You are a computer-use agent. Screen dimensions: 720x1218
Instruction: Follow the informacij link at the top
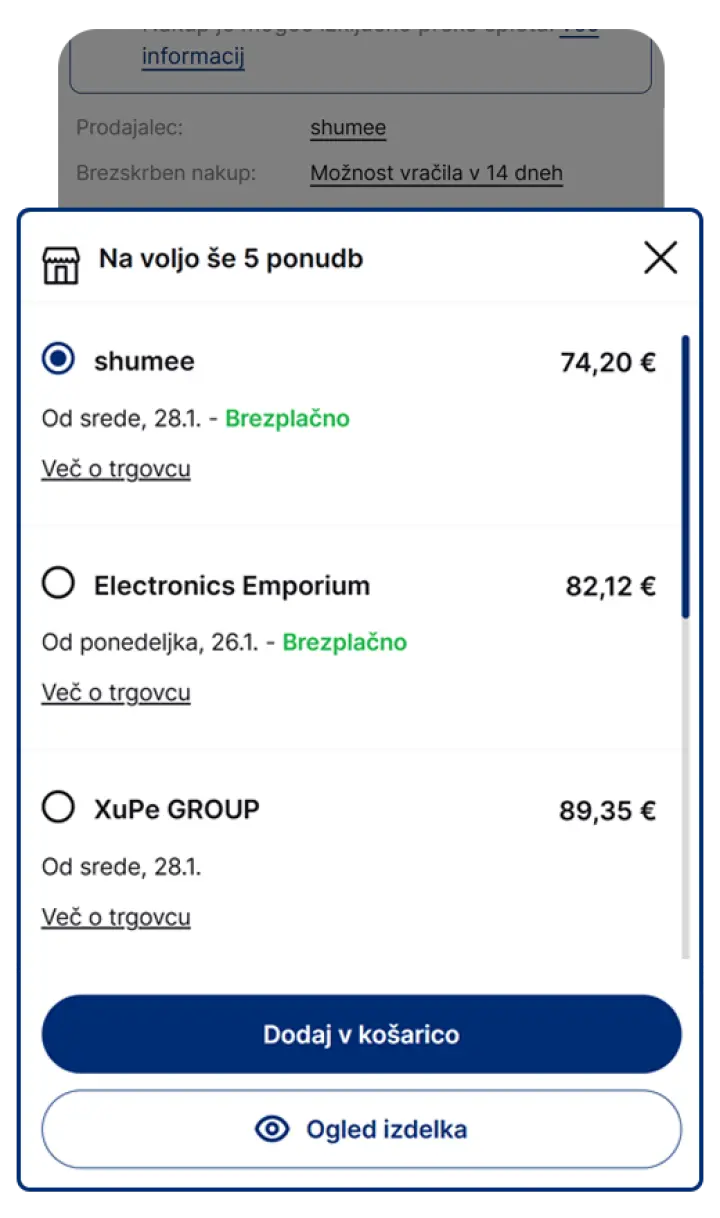(x=193, y=56)
